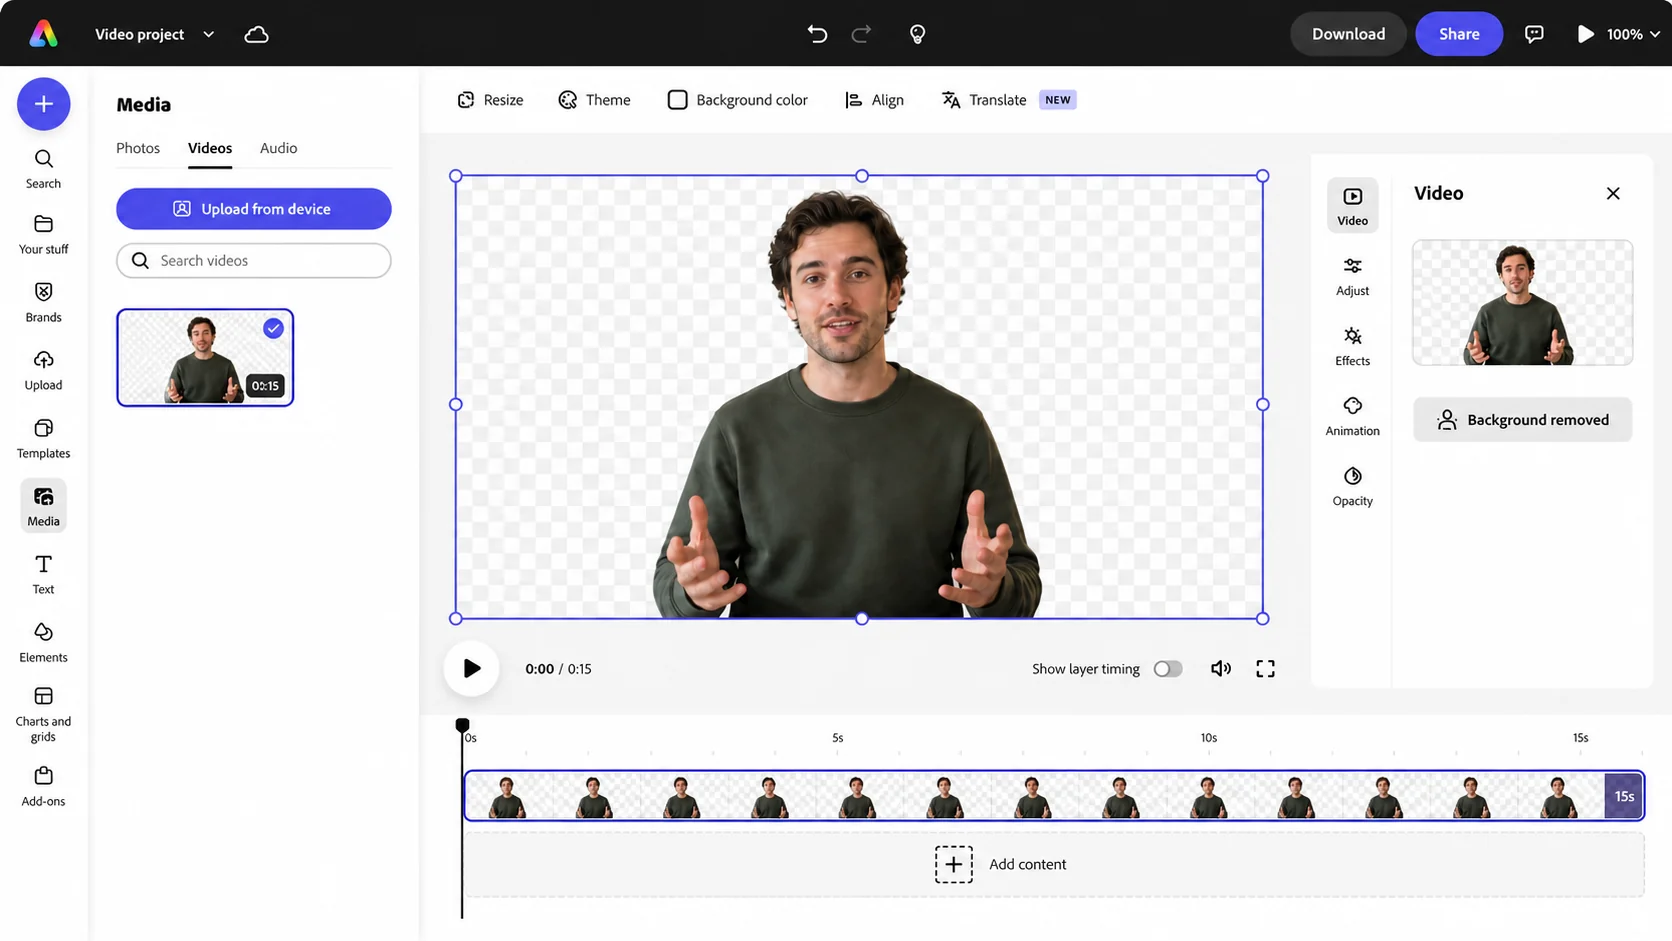This screenshot has width=1672, height=941.
Task: Switch to the Audio tab
Action: click(278, 148)
